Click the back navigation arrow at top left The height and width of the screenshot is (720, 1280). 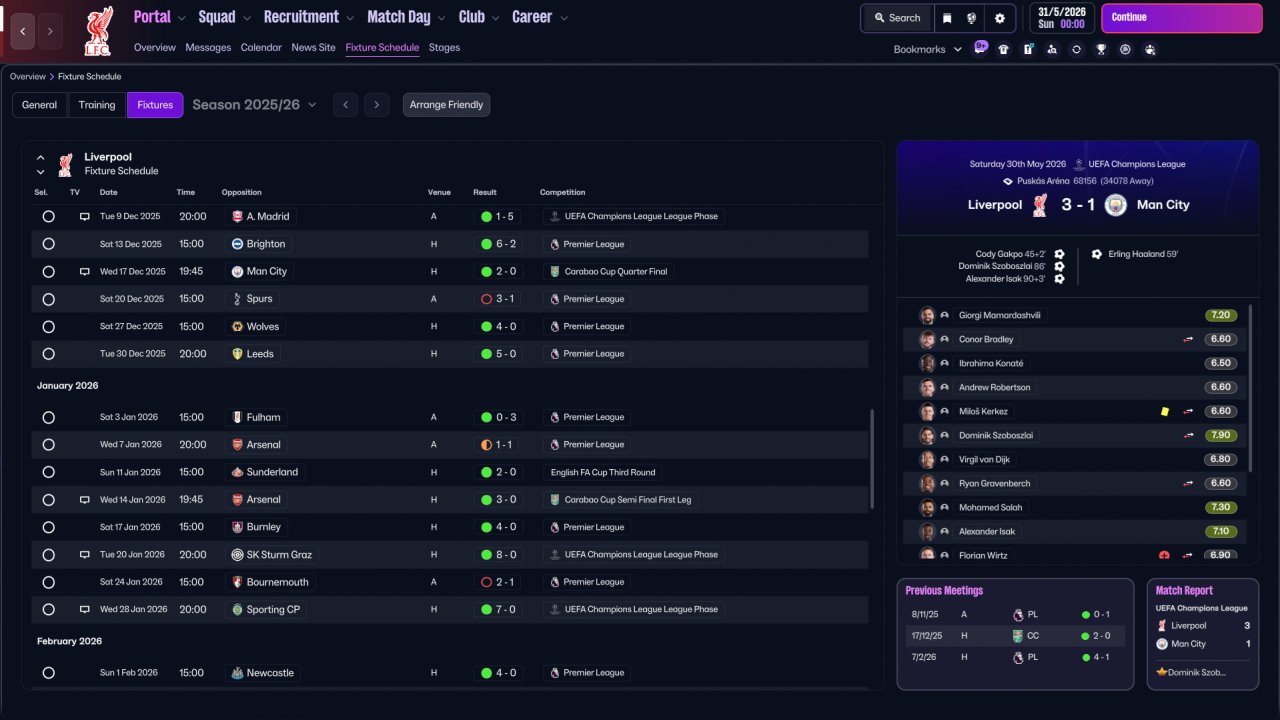(23, 31)
